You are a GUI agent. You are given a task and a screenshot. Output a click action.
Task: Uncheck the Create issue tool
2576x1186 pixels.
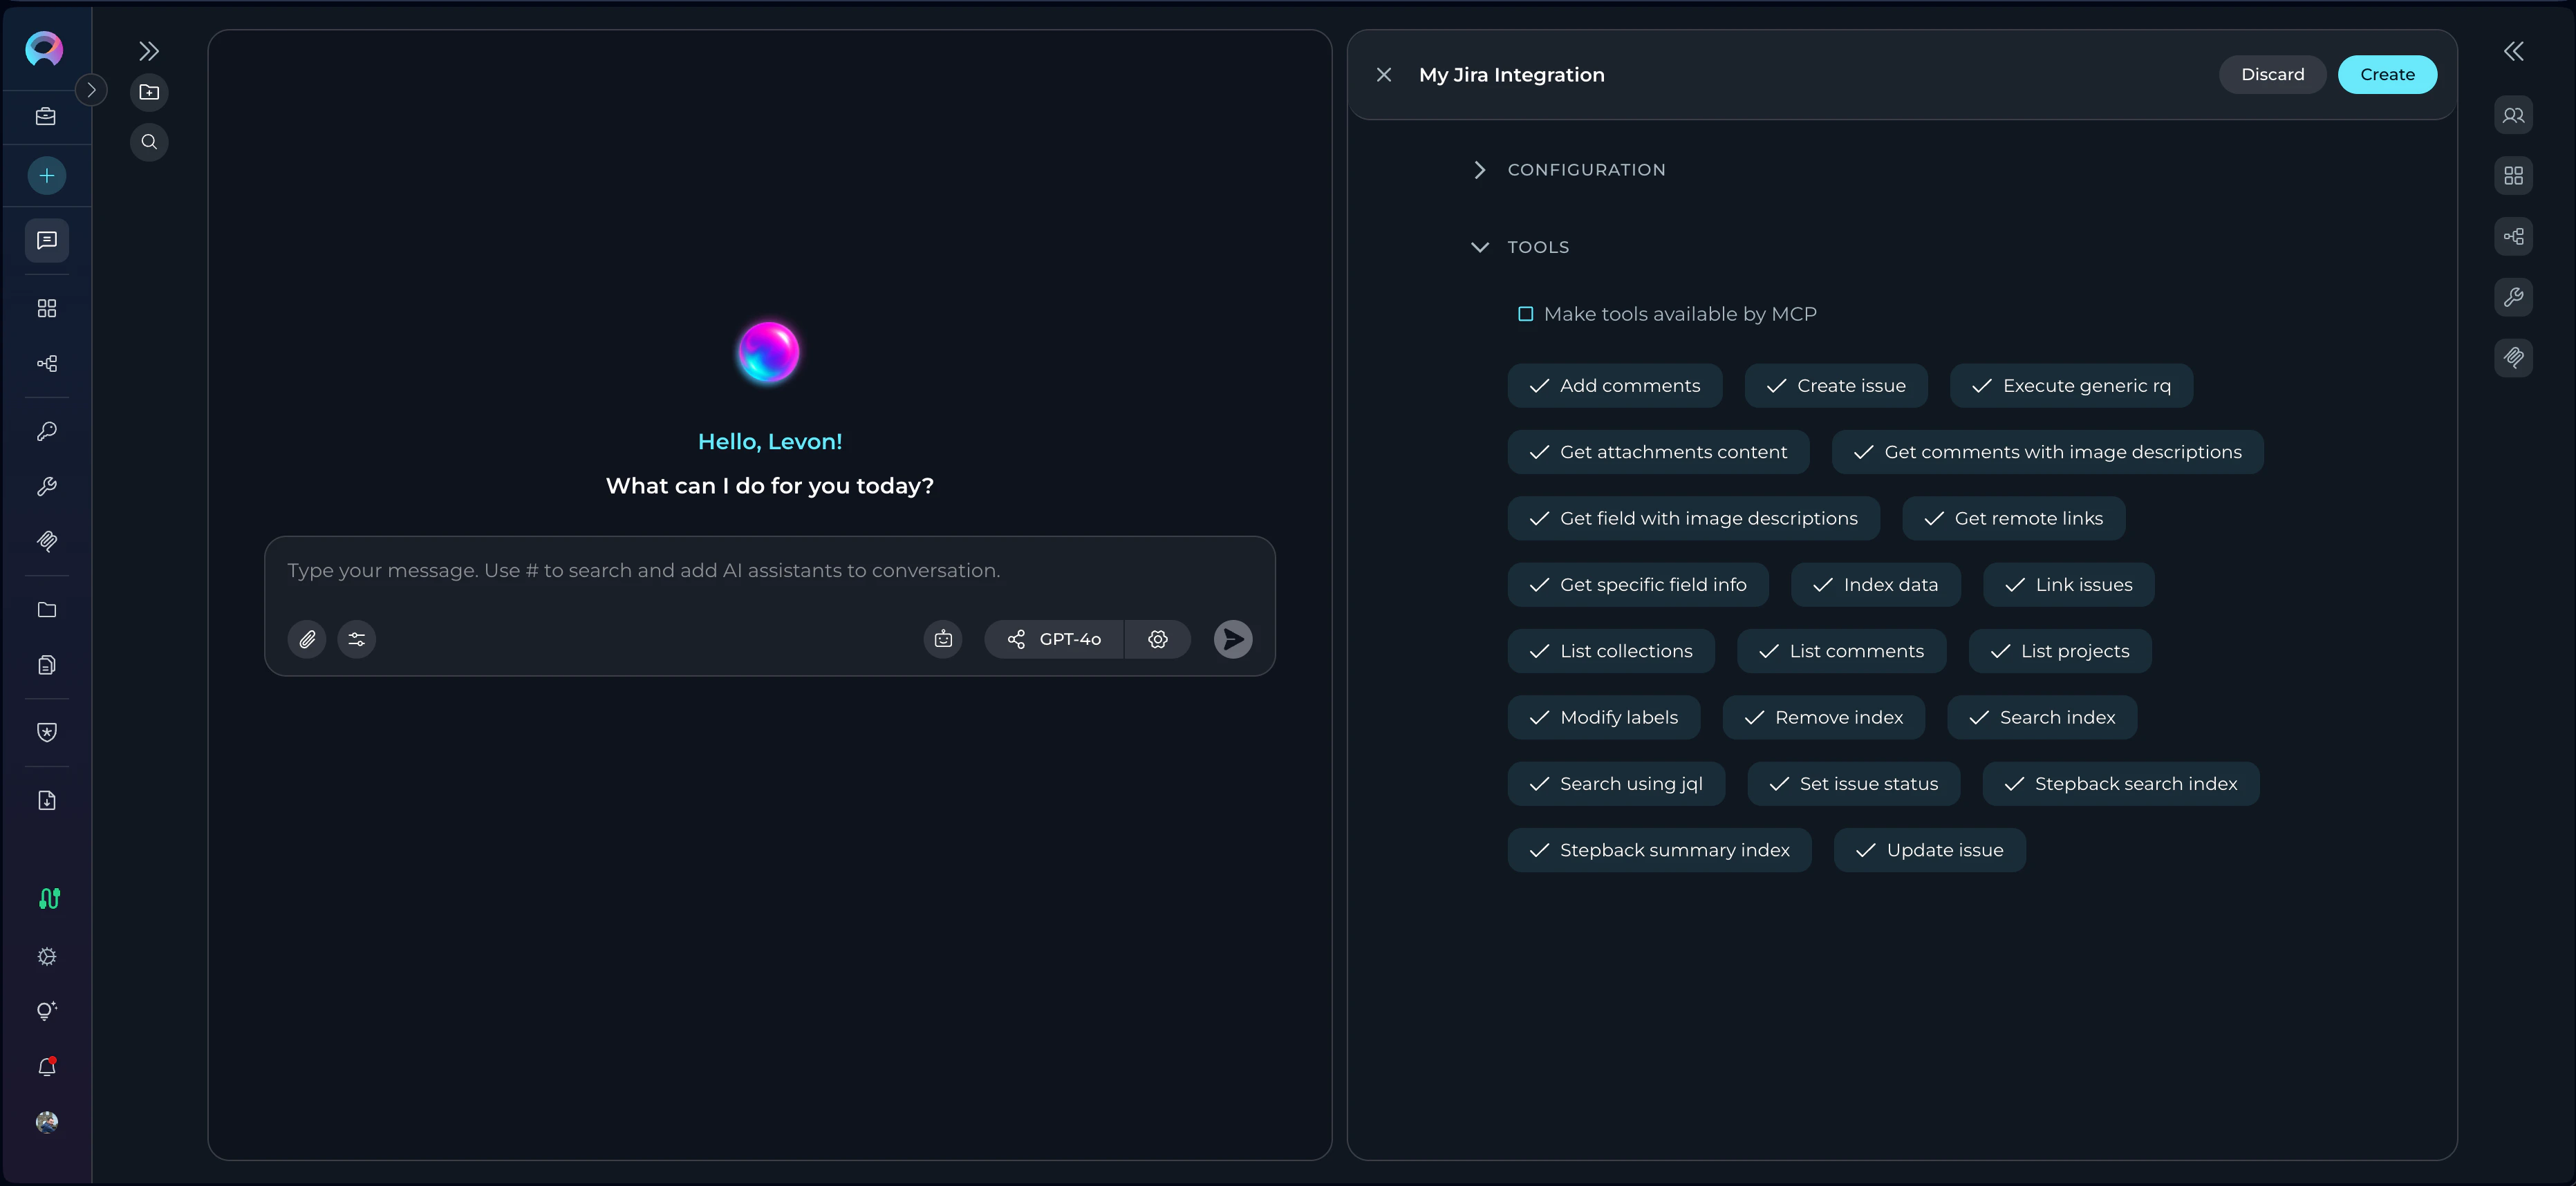coord(1835,385)
